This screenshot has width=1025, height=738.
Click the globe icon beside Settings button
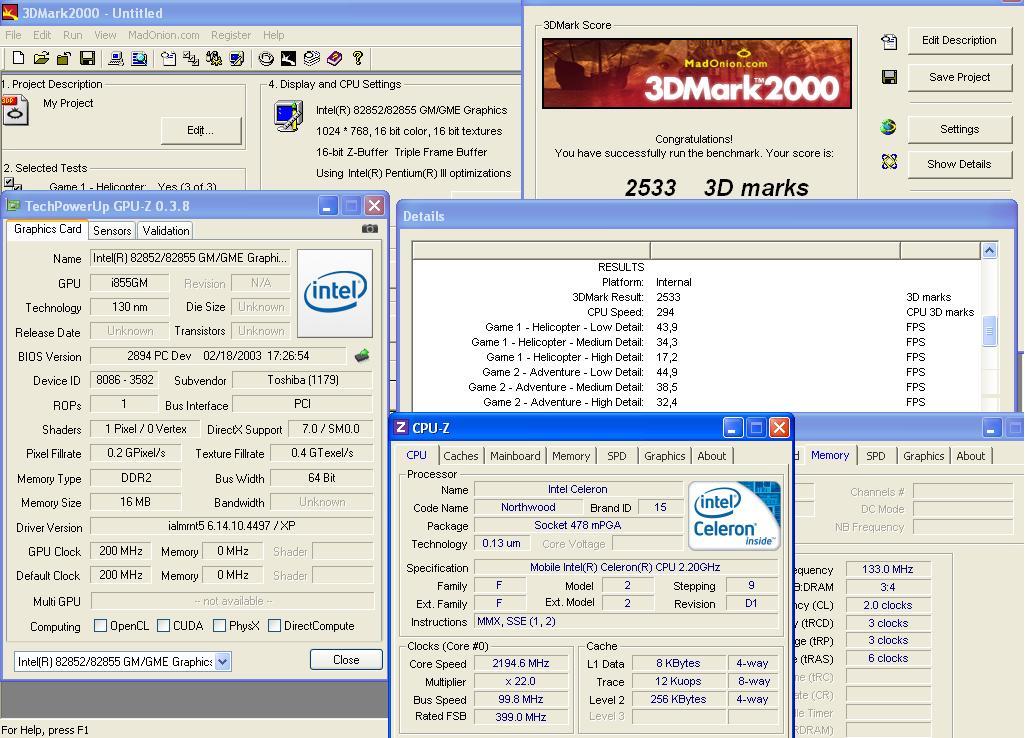pos(888,127)
